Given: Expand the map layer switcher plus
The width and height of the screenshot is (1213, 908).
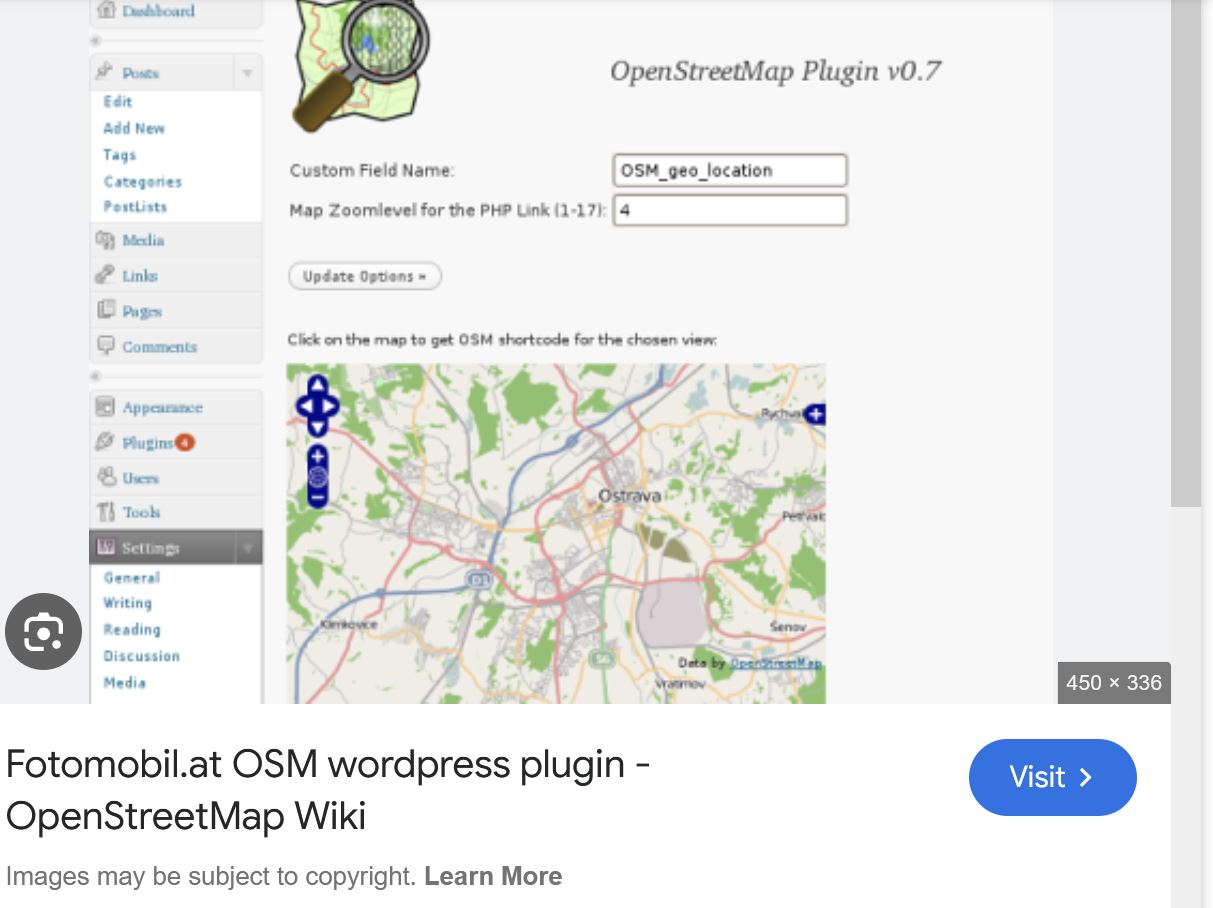Looking at the screenshot, I should click(816, 413).
